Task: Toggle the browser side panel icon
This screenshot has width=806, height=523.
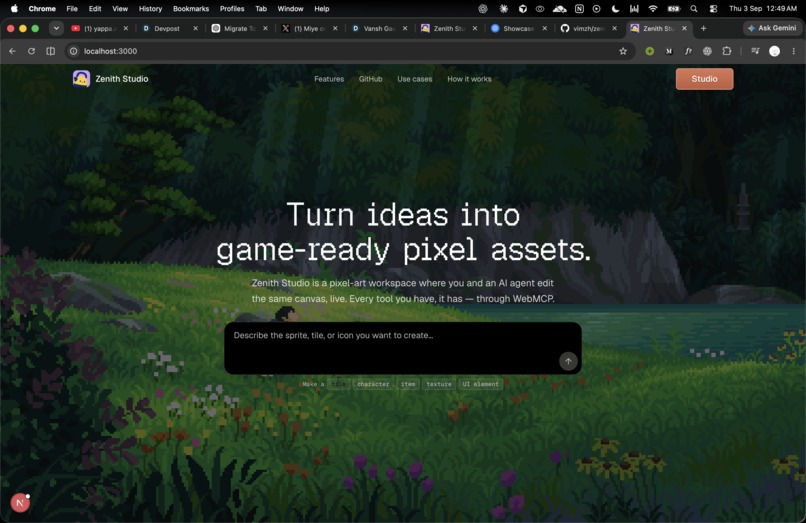Action: tap(50, 51)
